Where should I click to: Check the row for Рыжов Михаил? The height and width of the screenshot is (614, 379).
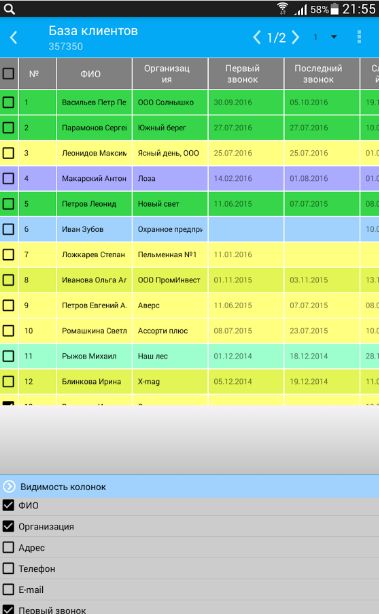(x=8, y=356)
